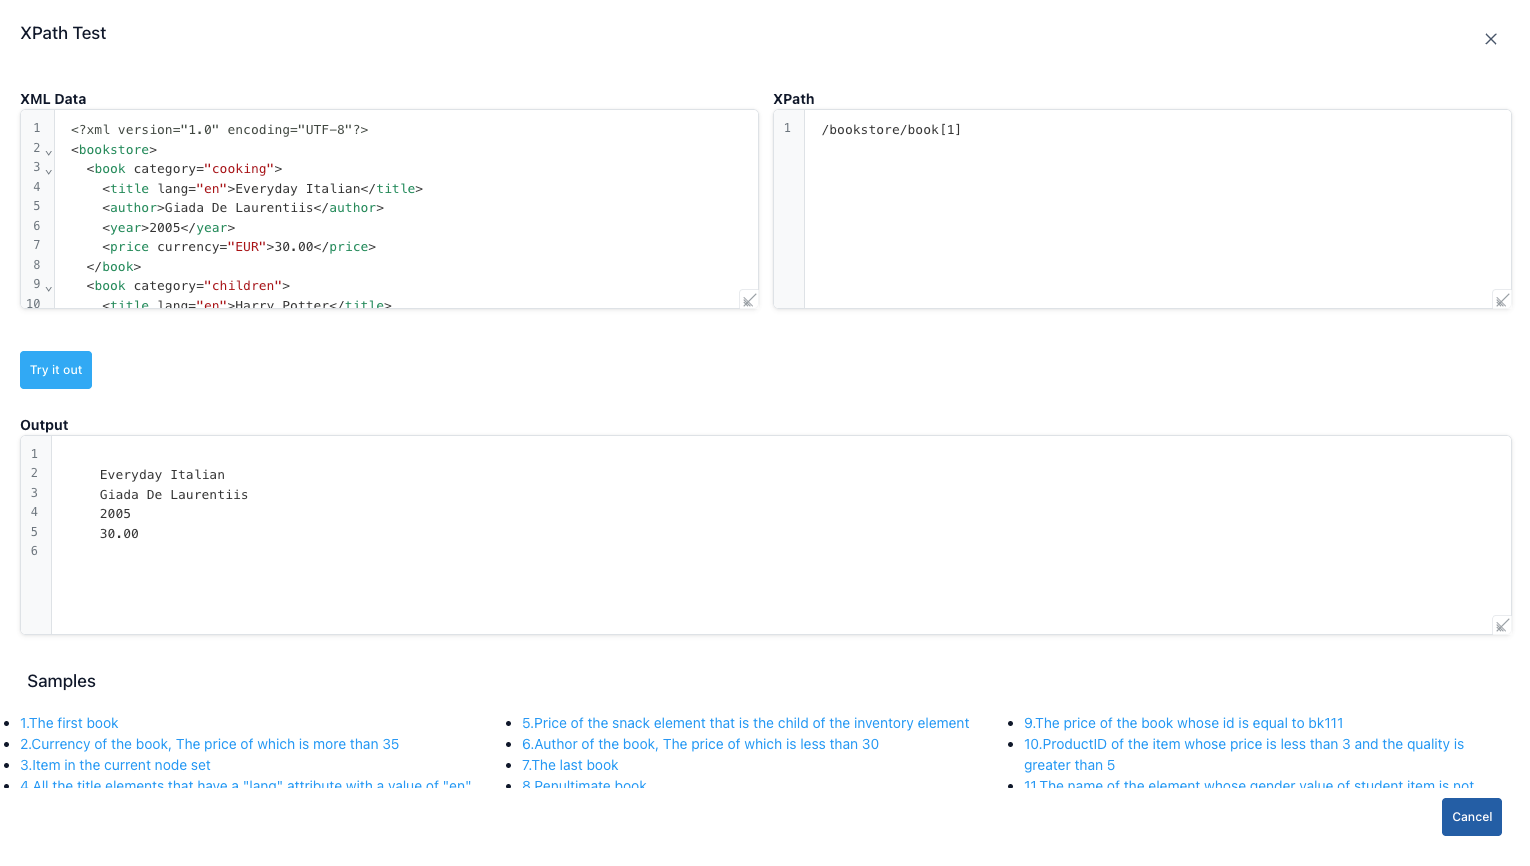
Task: Load sample 5 Price of the snack element
Action: [x=745, y=723]
